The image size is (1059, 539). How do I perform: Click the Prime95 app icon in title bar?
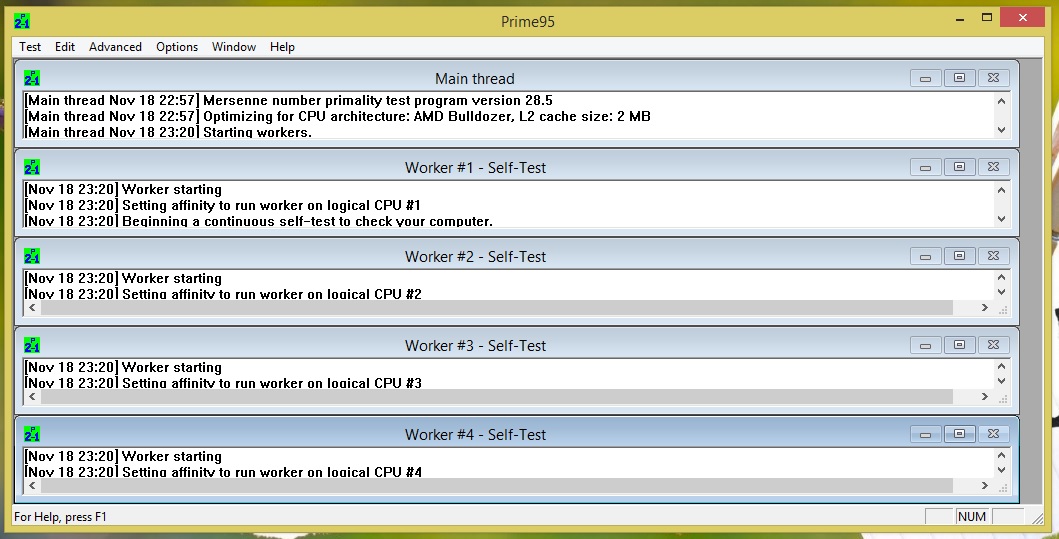click(22, 21)
